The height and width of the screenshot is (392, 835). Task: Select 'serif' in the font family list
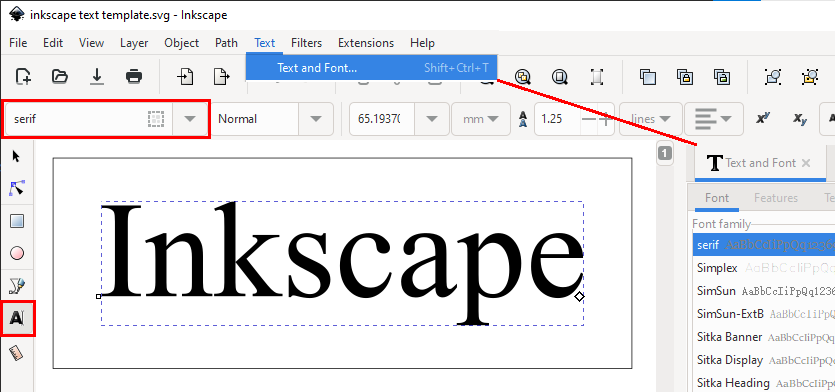[x=764, y=245]
